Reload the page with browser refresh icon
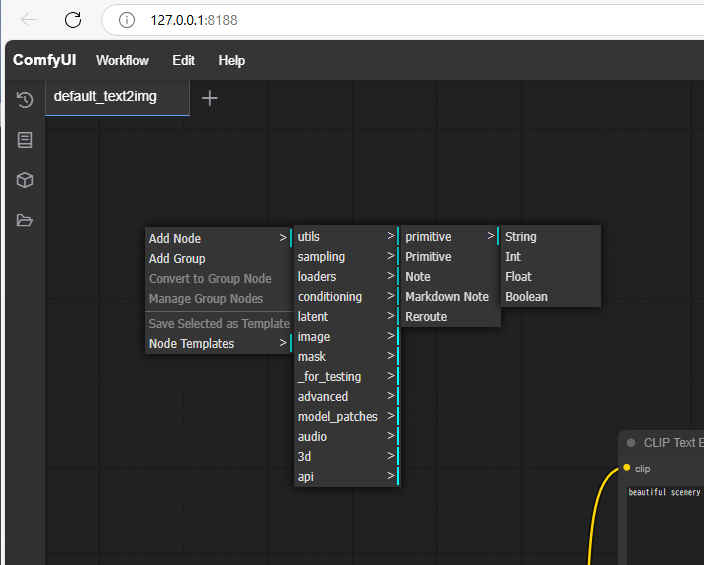704x565 pixels. (73, 19)
